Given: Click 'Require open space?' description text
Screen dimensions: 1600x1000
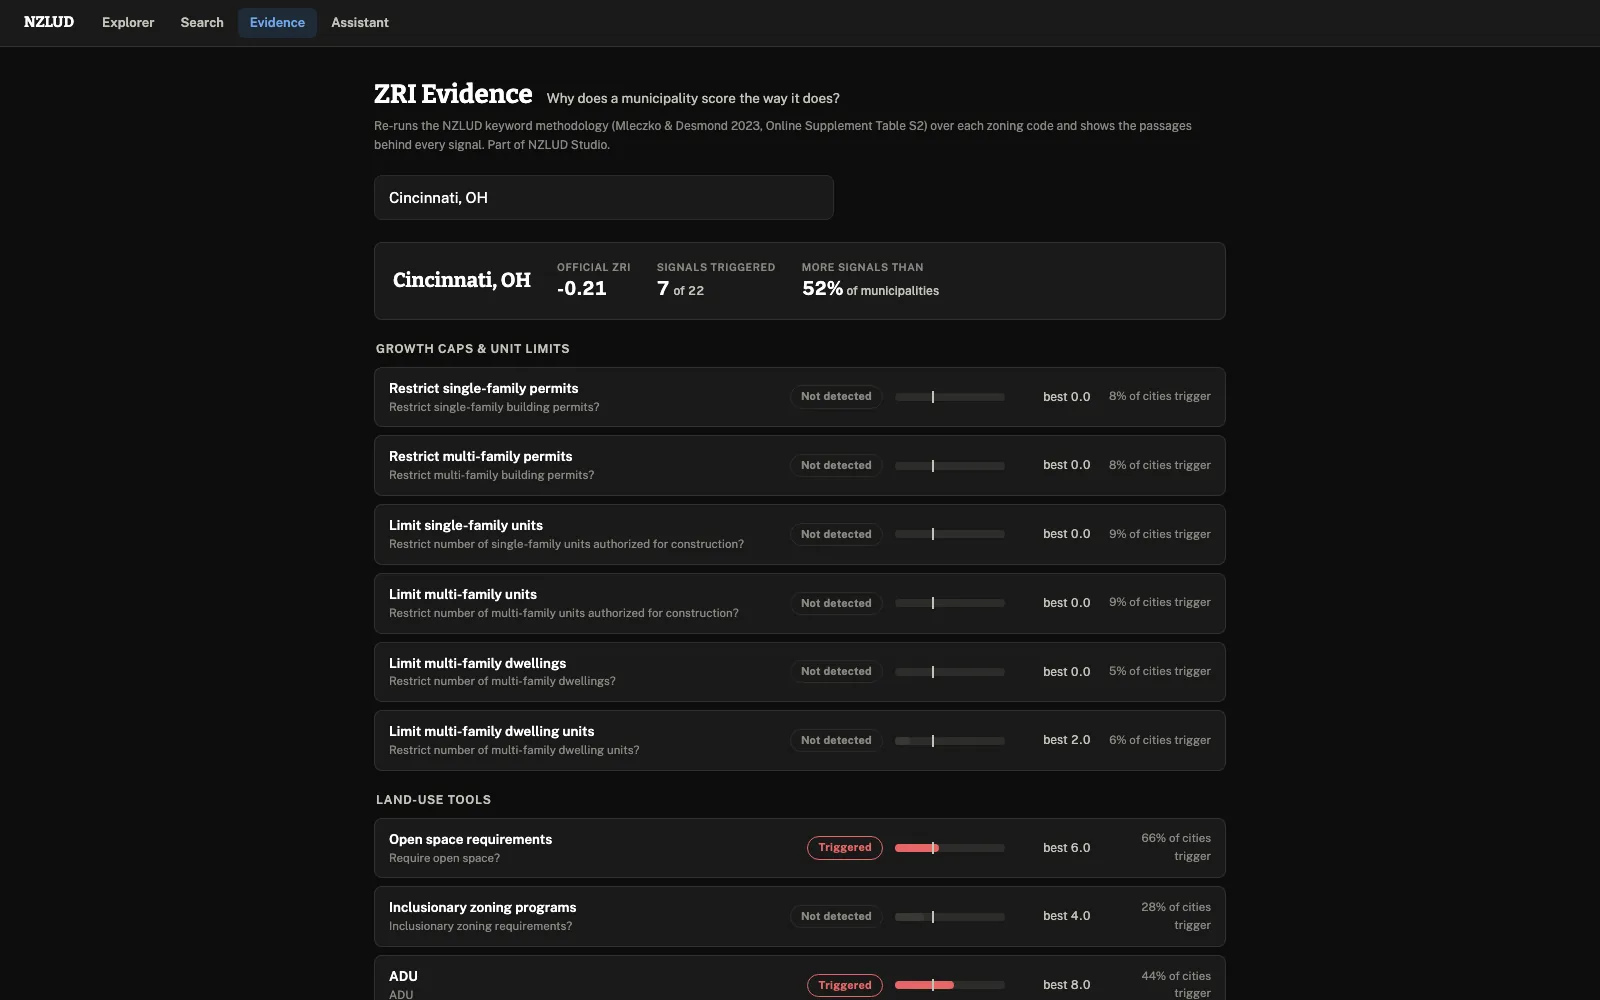Looking at the screenshot, I should point(444,858).
